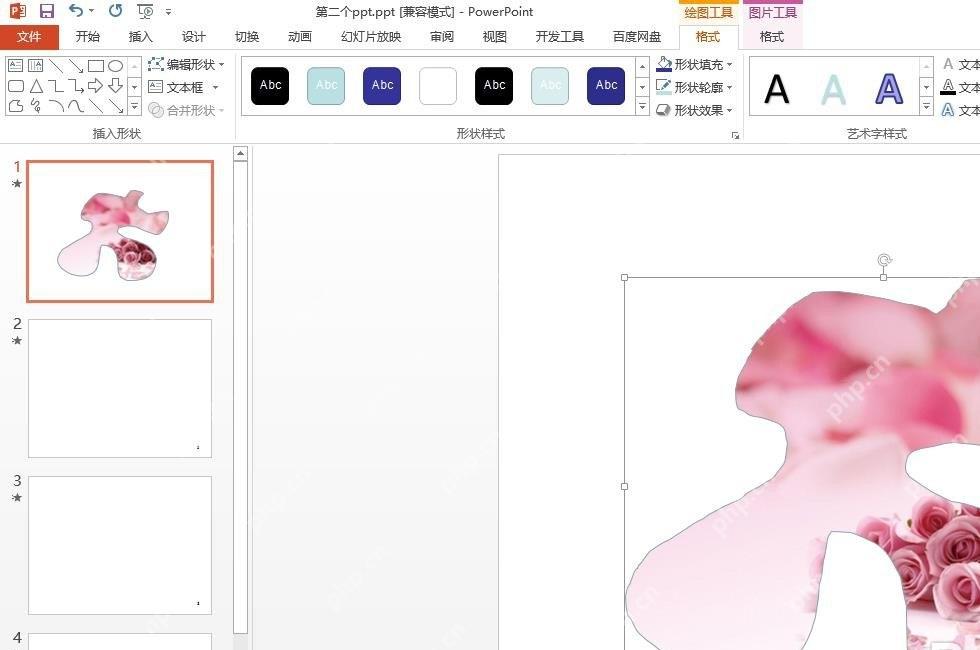
Task: Switch to the Insert (插入) tab
Action: (141, 37)
